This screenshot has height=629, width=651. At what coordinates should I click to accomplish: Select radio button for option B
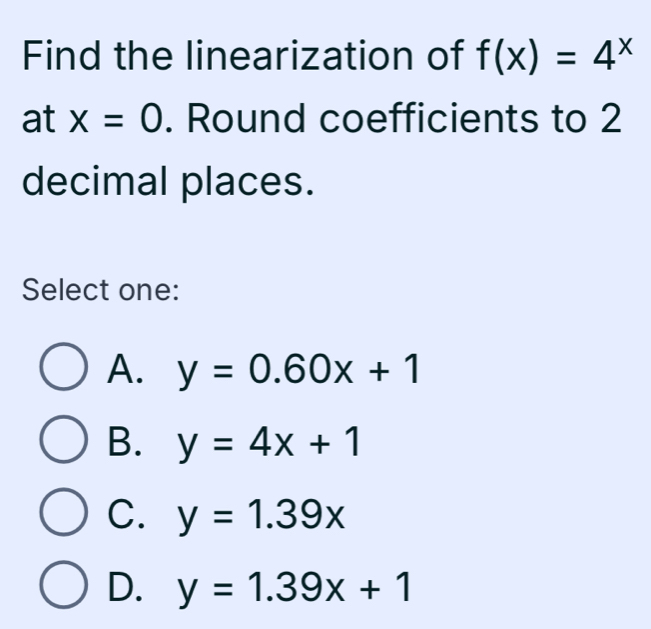tap(64, 439)
